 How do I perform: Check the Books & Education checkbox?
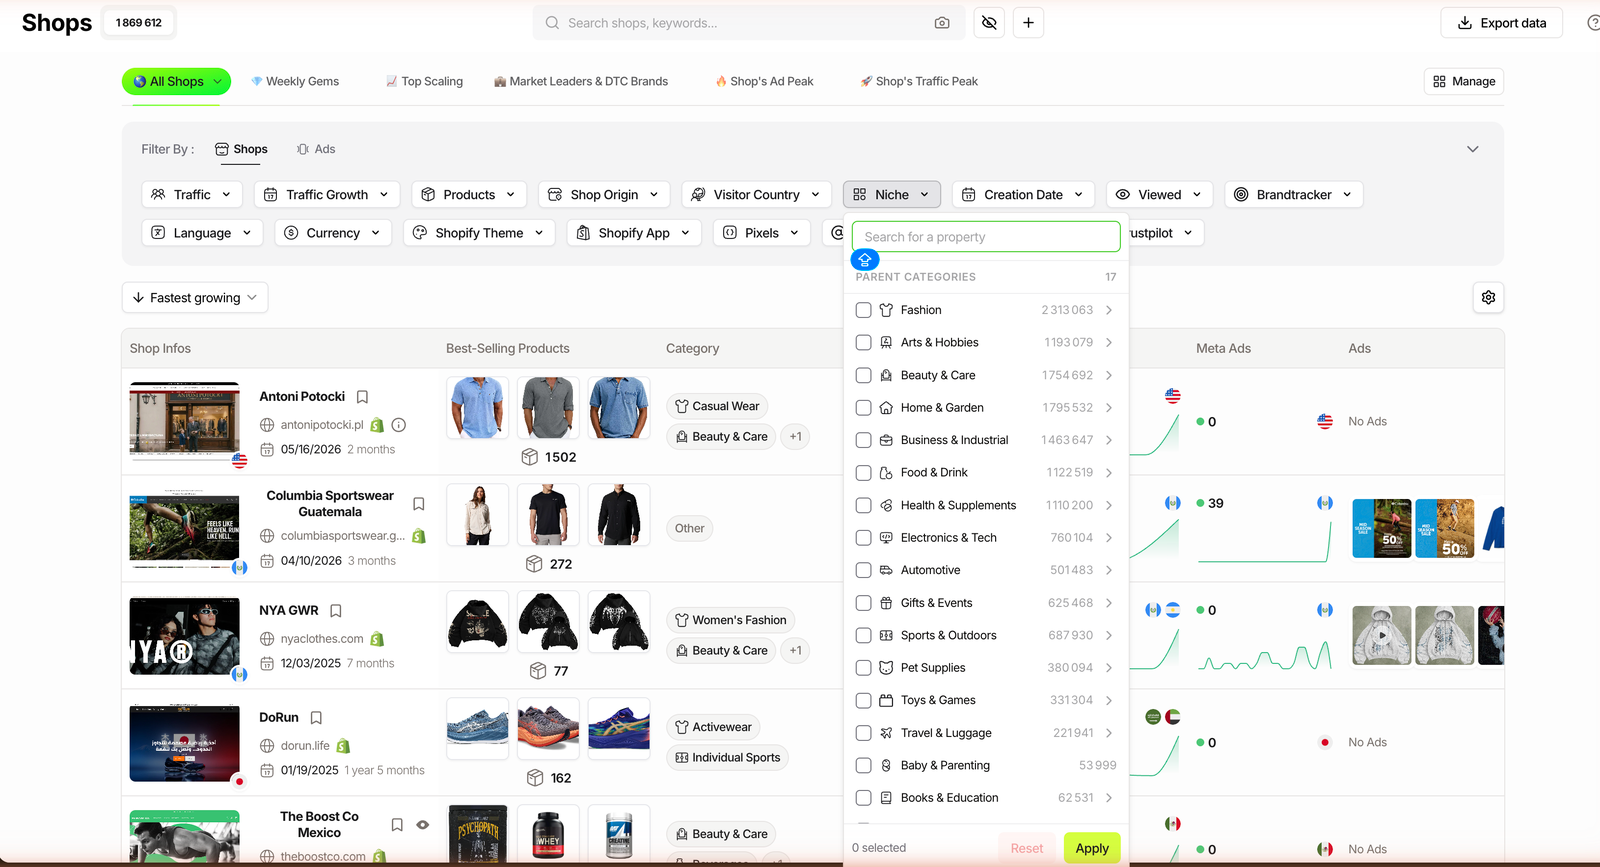(x=864, y=798)
